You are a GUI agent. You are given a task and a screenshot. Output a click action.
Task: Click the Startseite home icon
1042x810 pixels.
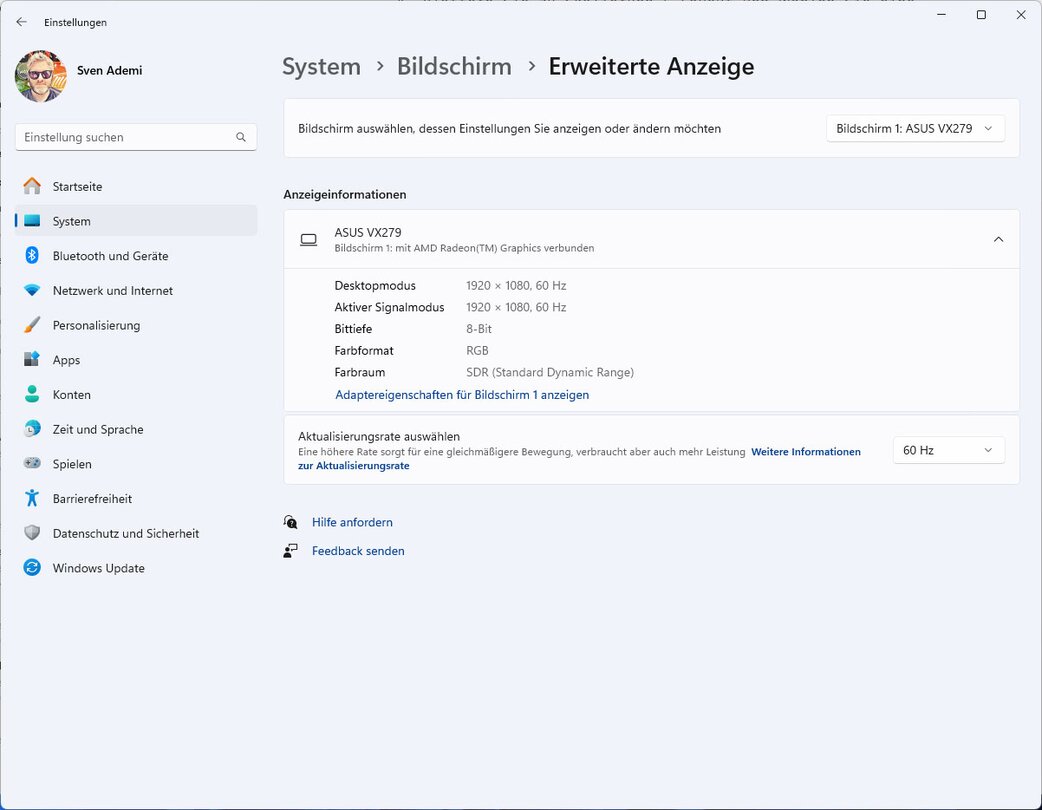coord(32,186)
